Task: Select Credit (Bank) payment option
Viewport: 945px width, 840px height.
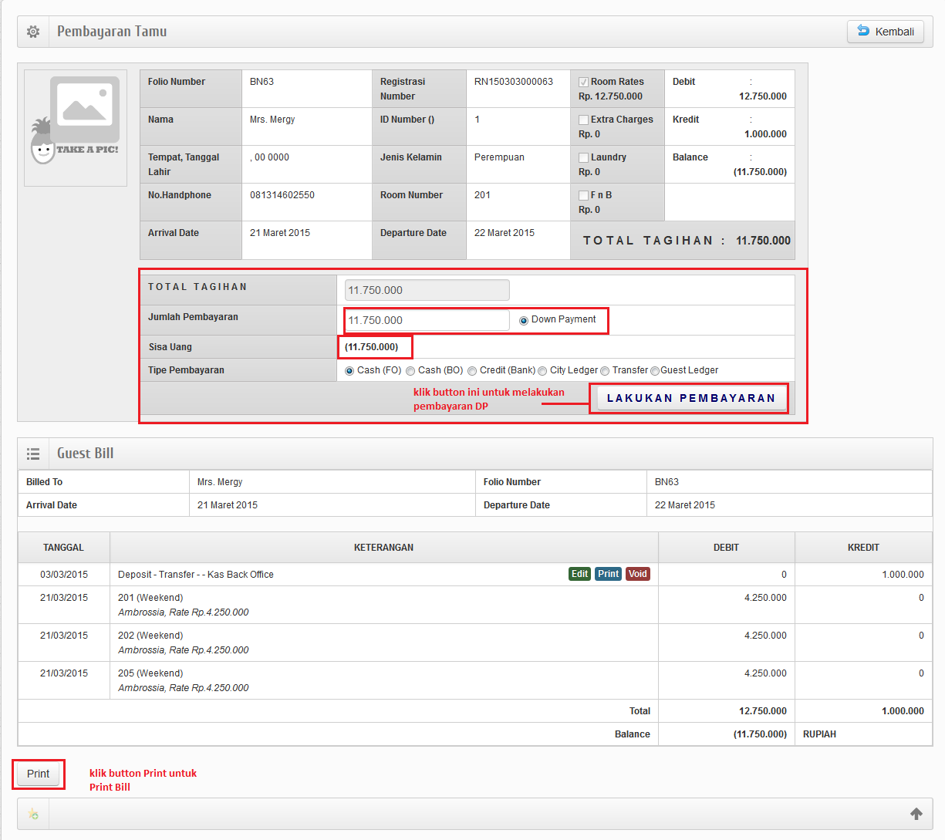Action: [472, 371]
